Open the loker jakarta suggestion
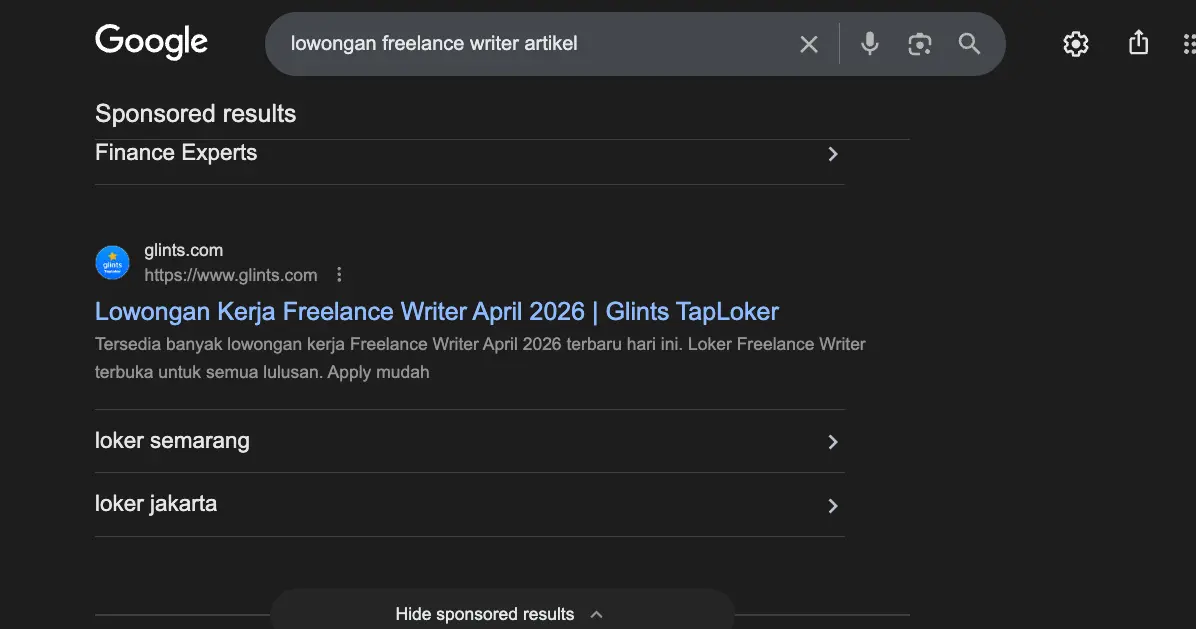 [x=469, y=505]
